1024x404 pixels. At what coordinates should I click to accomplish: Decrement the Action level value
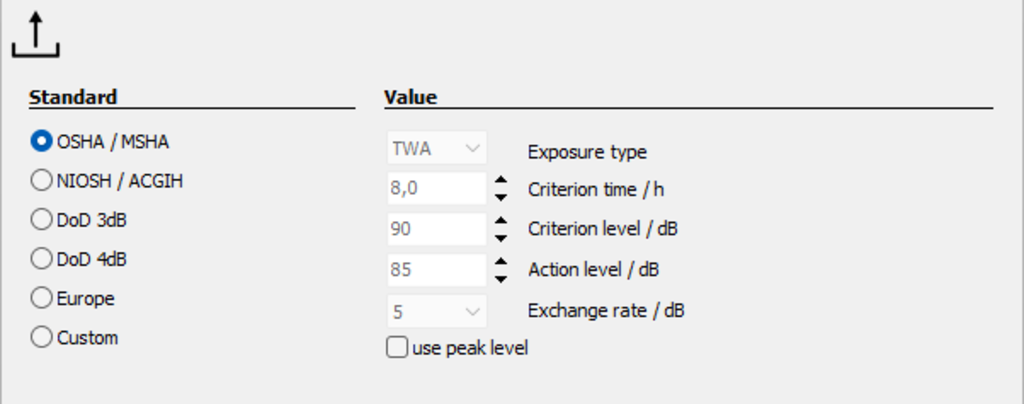tap(501, 279)
